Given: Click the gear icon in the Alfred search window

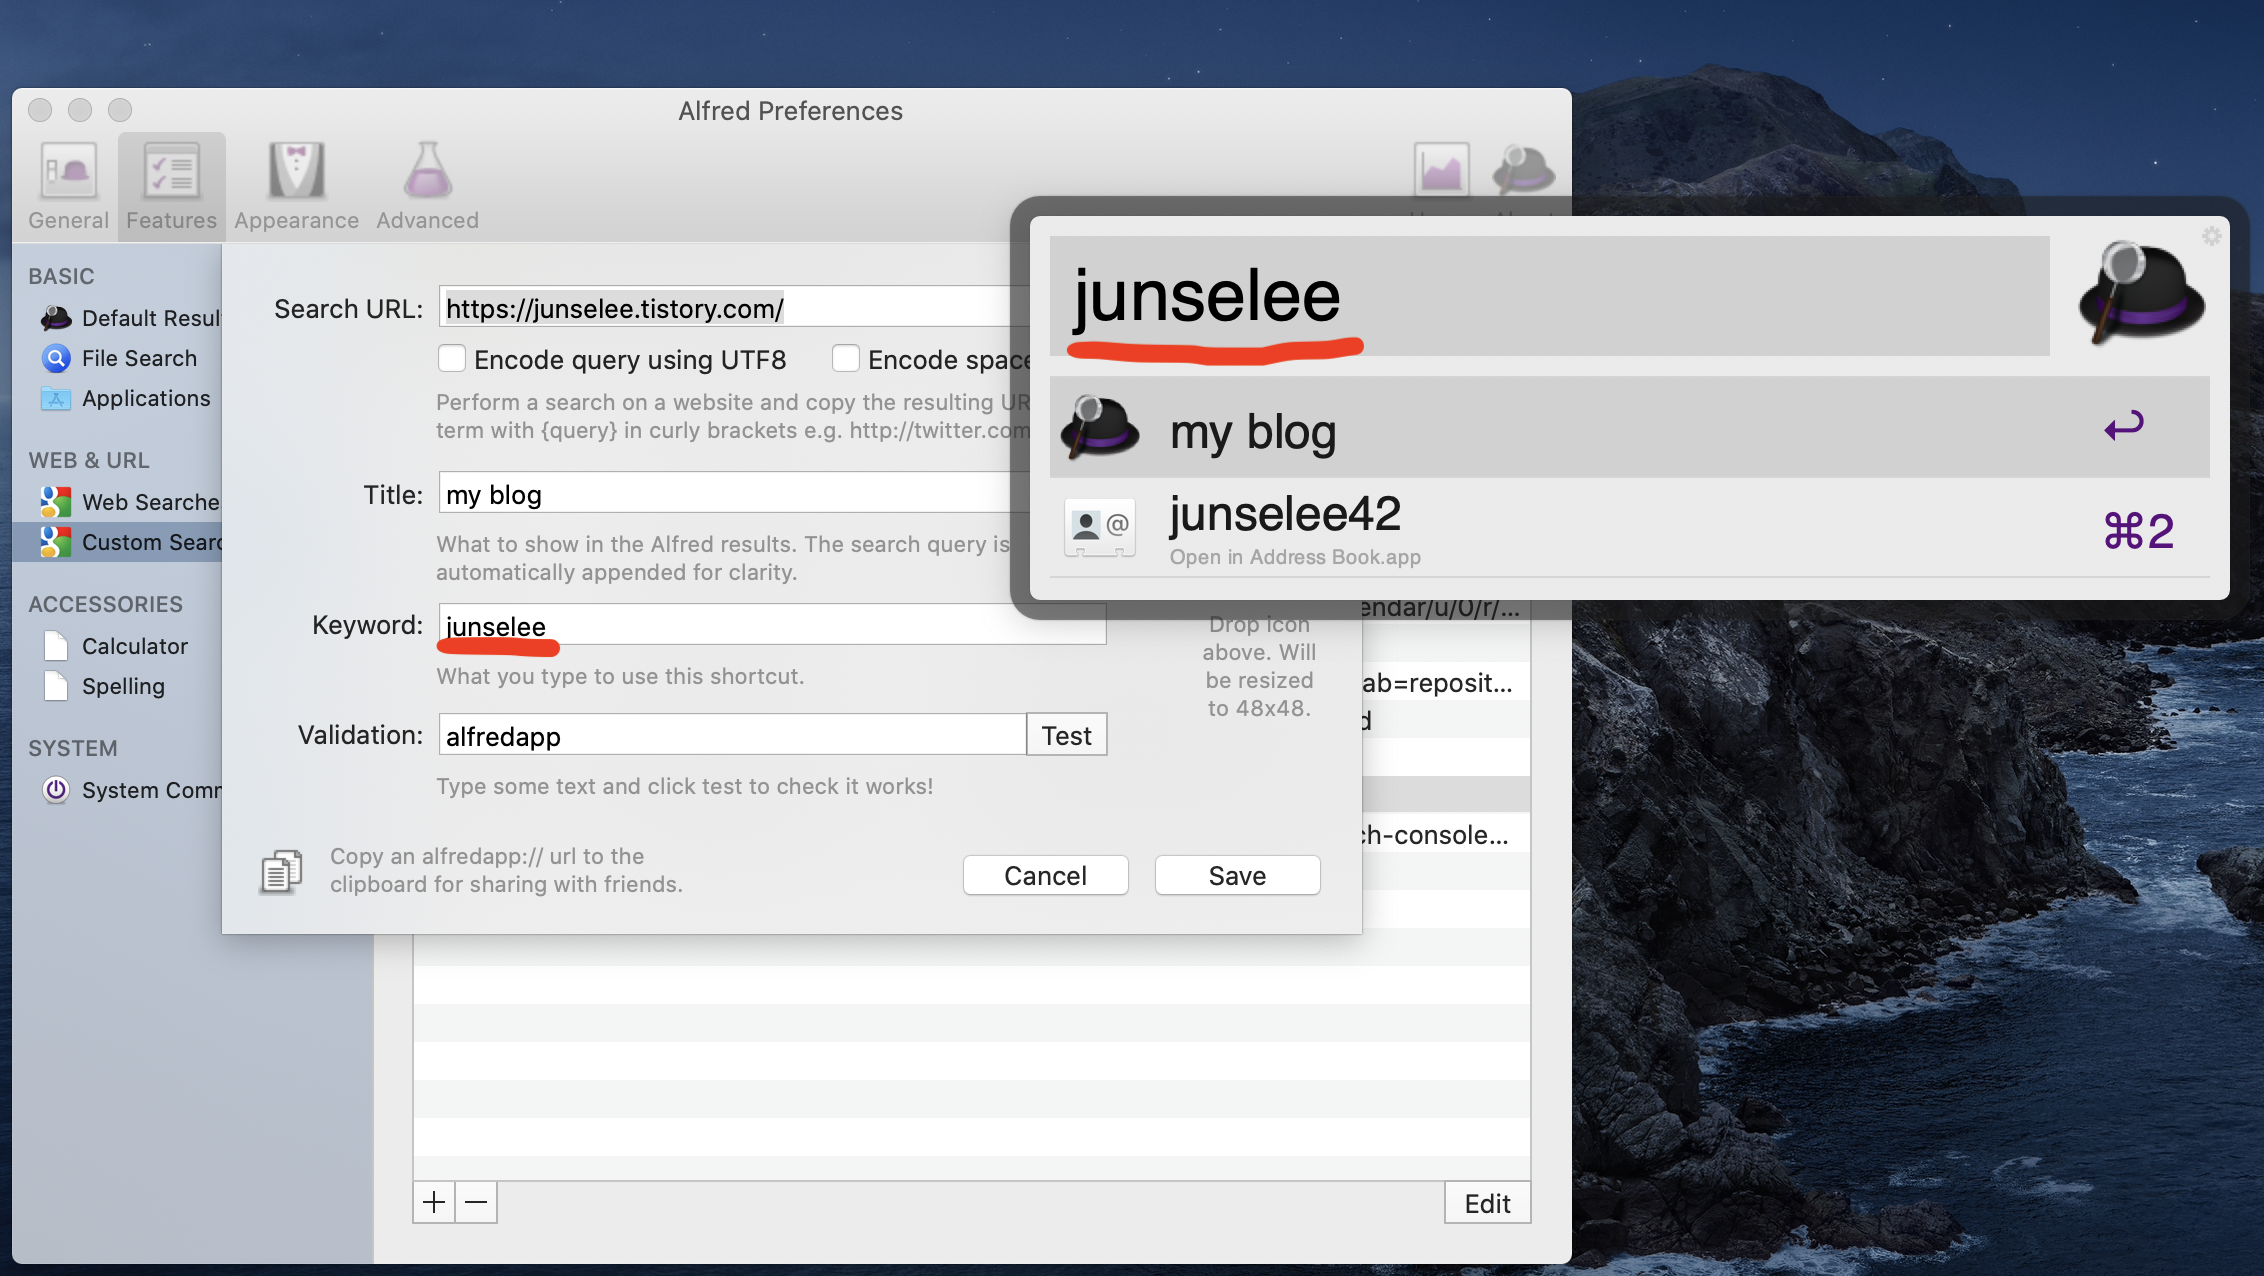Looking at the screenshot, I should 2211,236.
